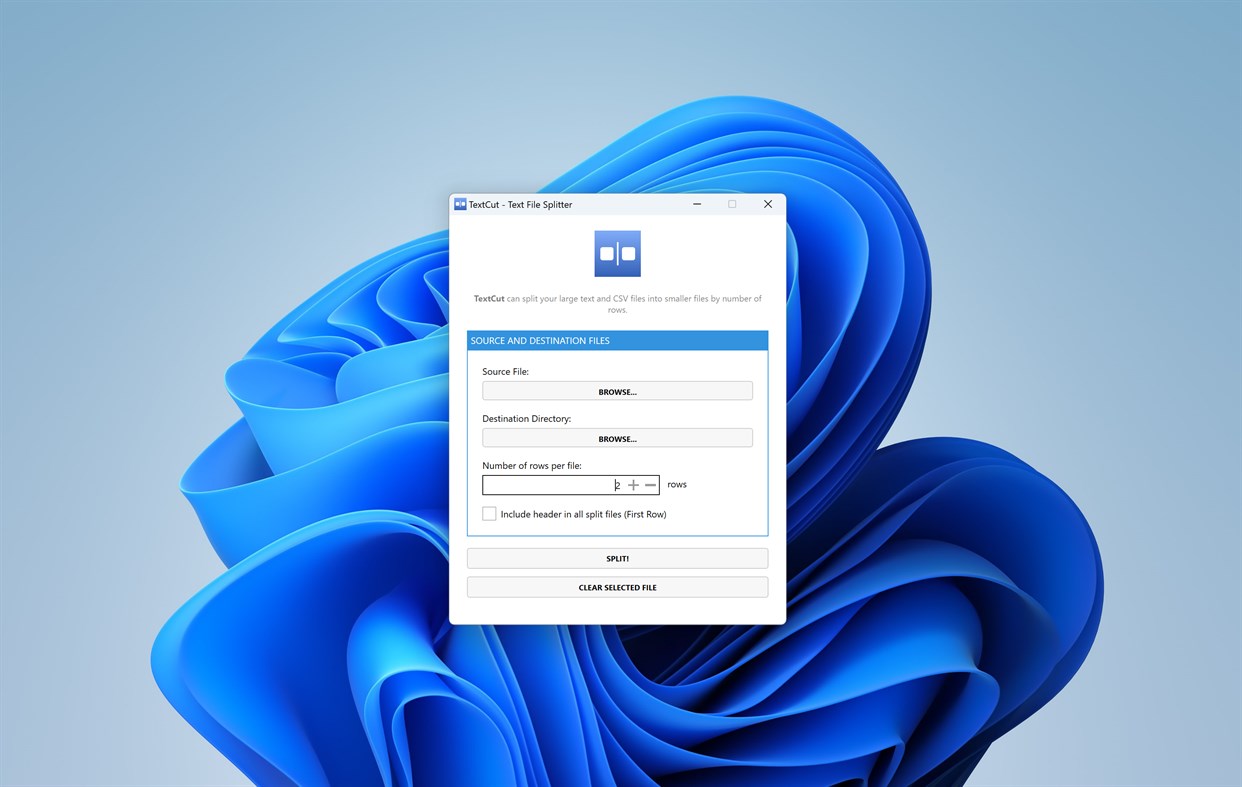Click the 'Number of rows per file:' label
This screenshot has width=1242, height=787.
point(531,466)
